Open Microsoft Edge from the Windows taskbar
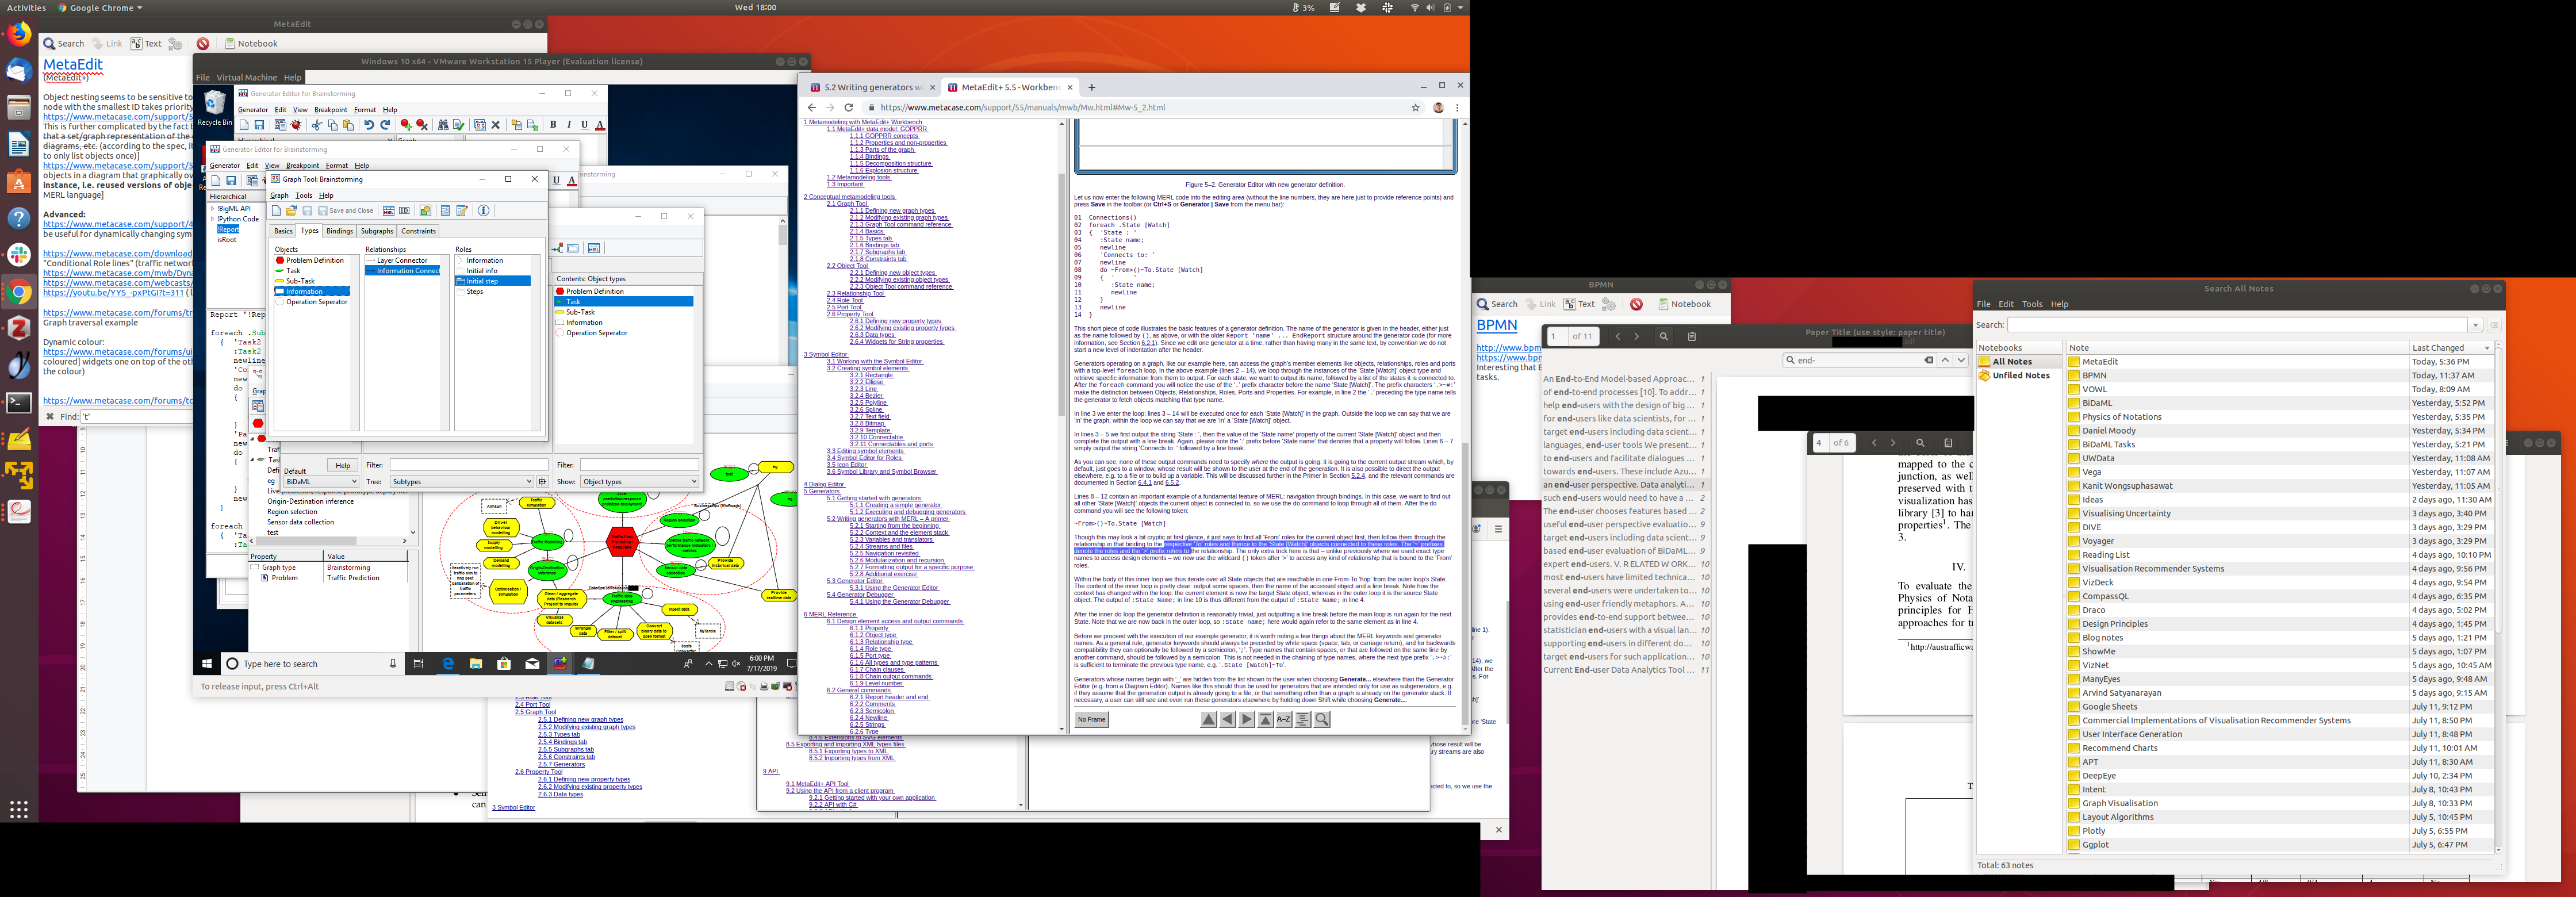The width and height of the screenshot is (2576, 897). click(448, 664)
